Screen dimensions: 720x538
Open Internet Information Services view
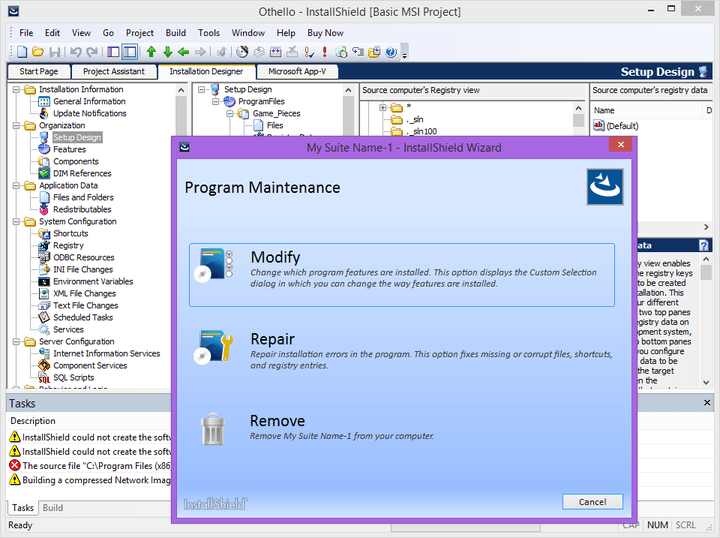coord(107,353)
